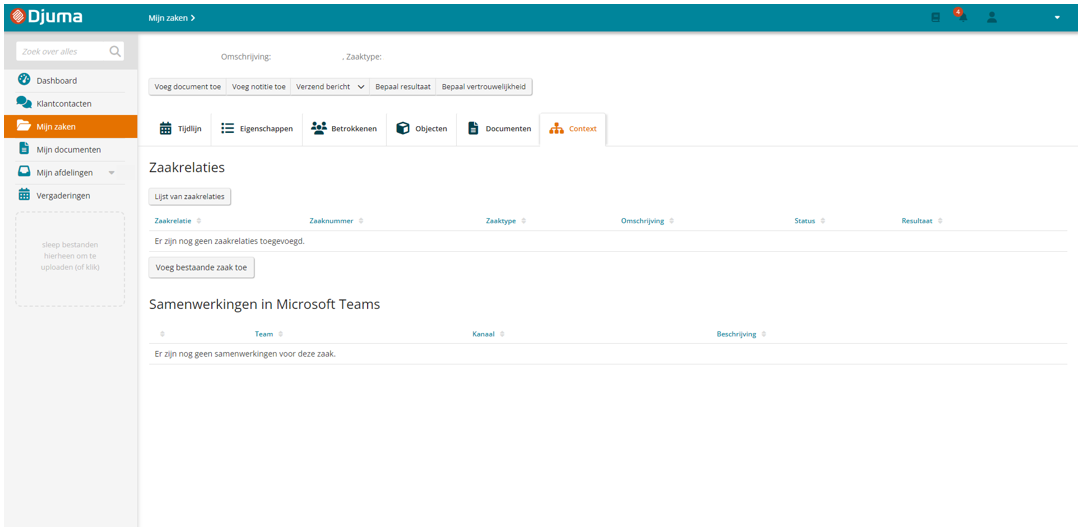Image resolution: width=1079 pixels, height=529 pixels.
Task: Click the Vergaderingen calendar icon
Action: click(24, 195)
